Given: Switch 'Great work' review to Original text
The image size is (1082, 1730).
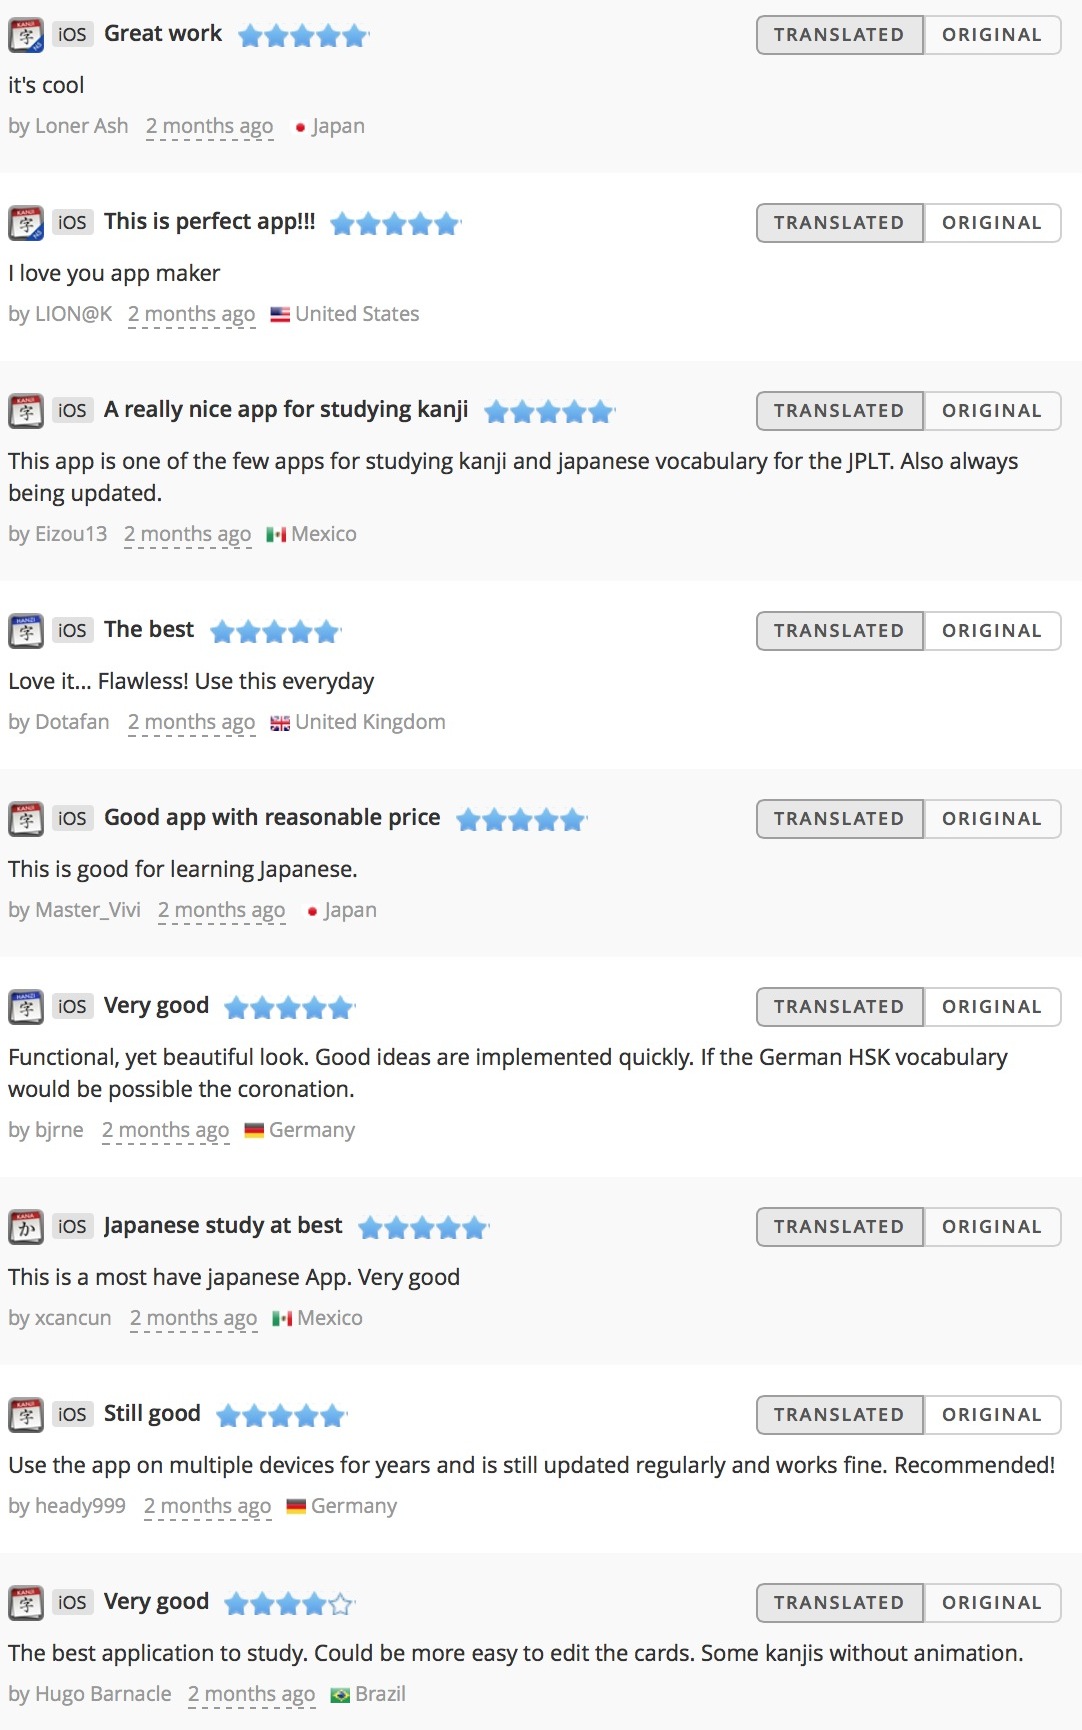Looking at the screenshot, I should click(992, 35).
